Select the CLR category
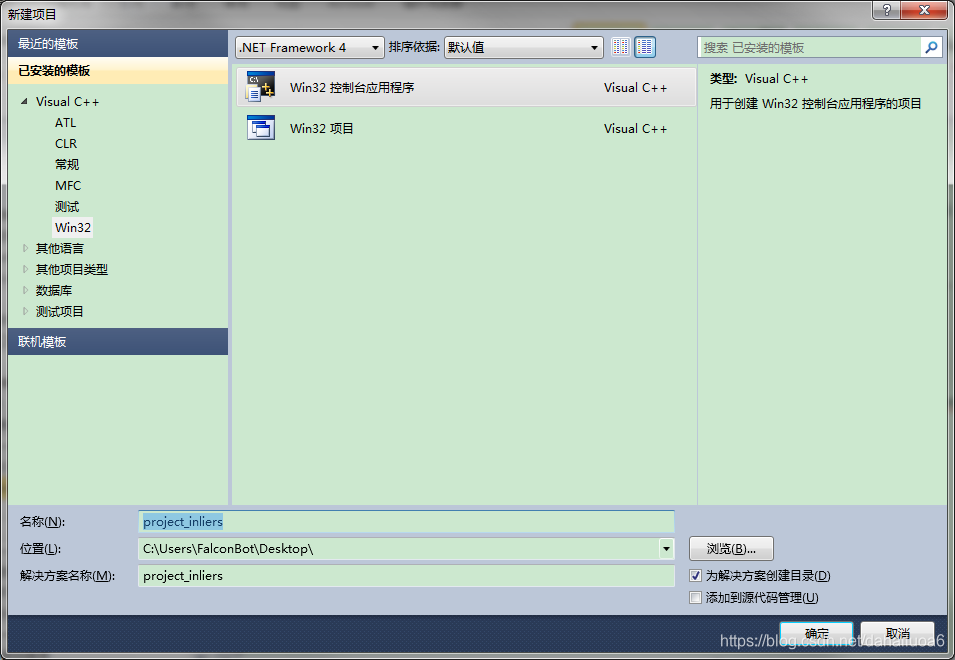Viewport: 955px width, 660px height. (66, 144)
